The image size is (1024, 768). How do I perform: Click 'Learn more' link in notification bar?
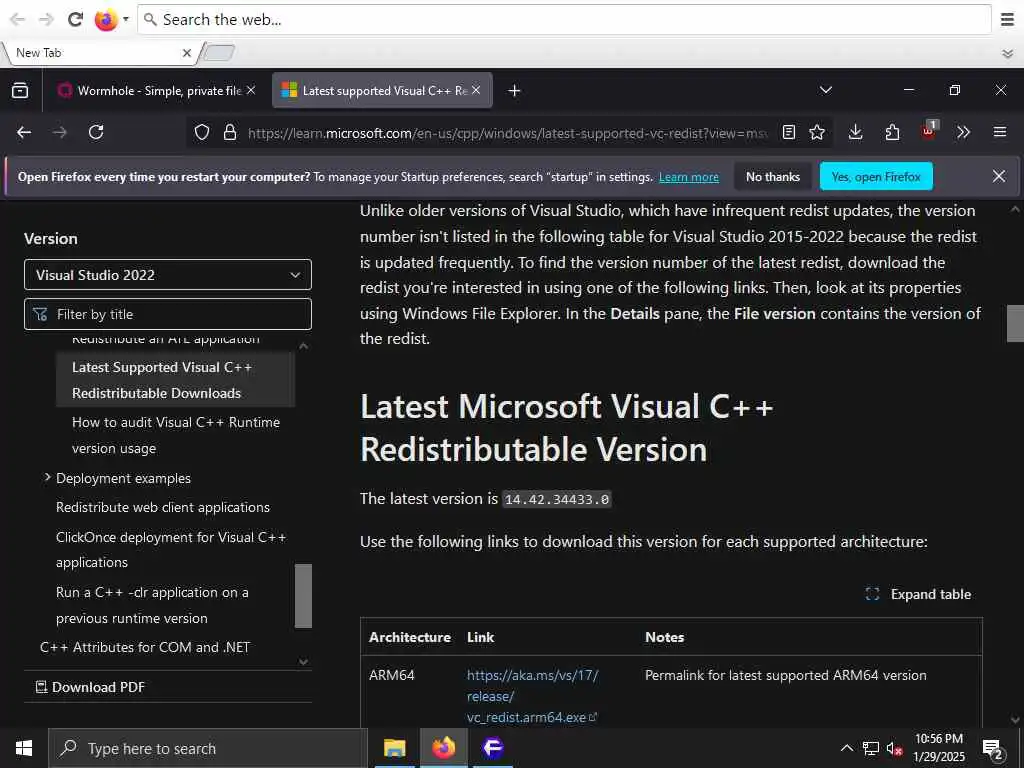point(688,177)
